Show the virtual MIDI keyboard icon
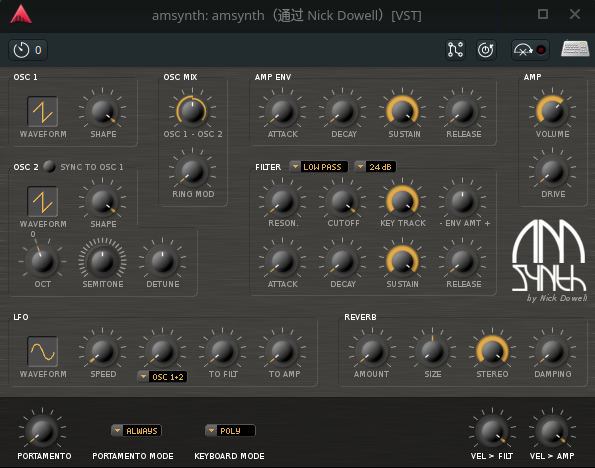The image size is (595, 468). [575, 49]
